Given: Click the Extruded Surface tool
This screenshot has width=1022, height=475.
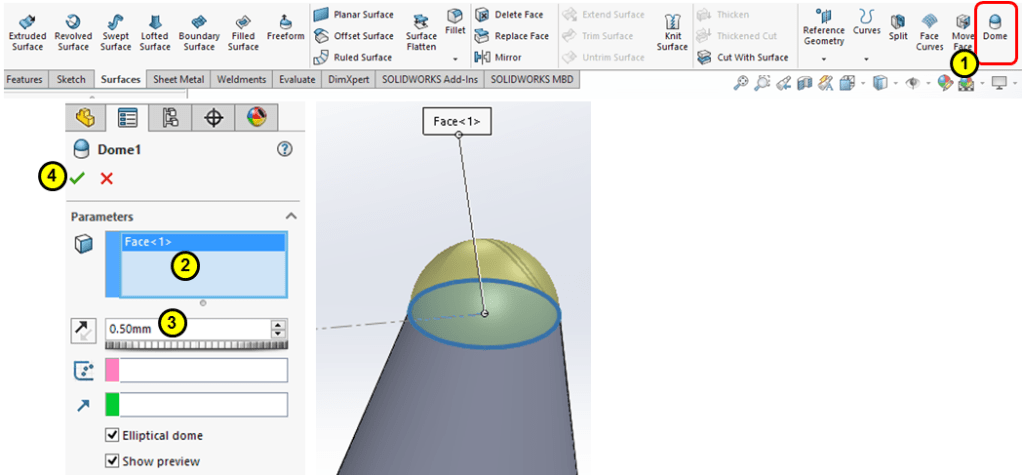Looking at the screenshot, I should pos(27,32).
